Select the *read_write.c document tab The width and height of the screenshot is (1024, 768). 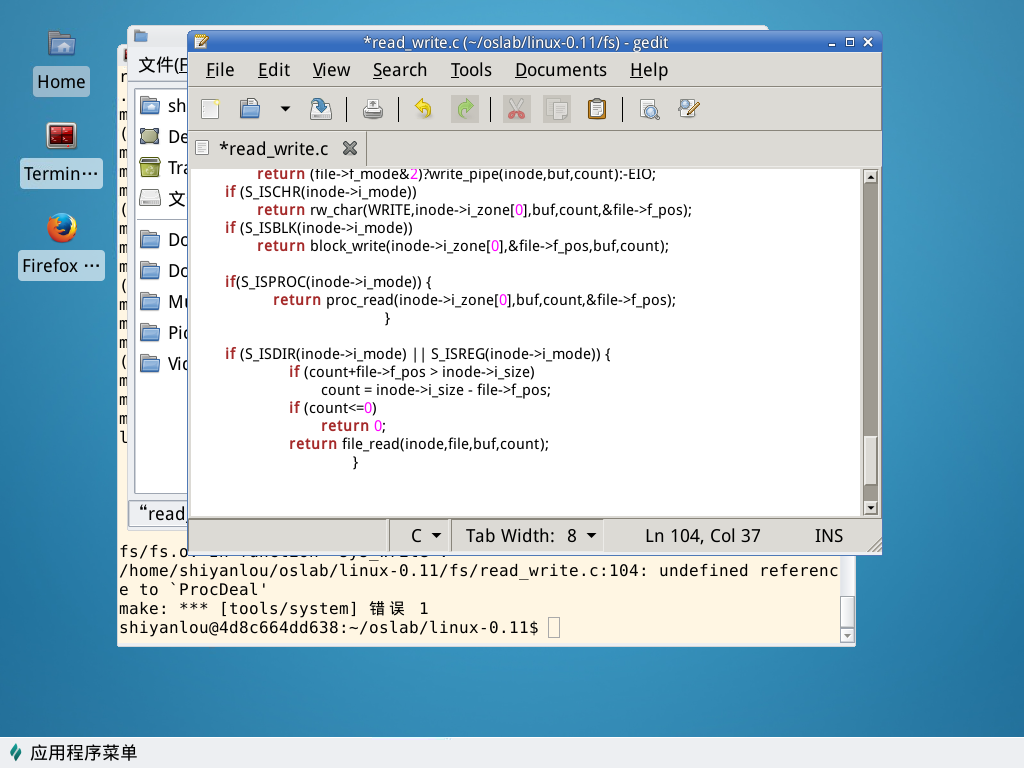[x=272, y=149]
